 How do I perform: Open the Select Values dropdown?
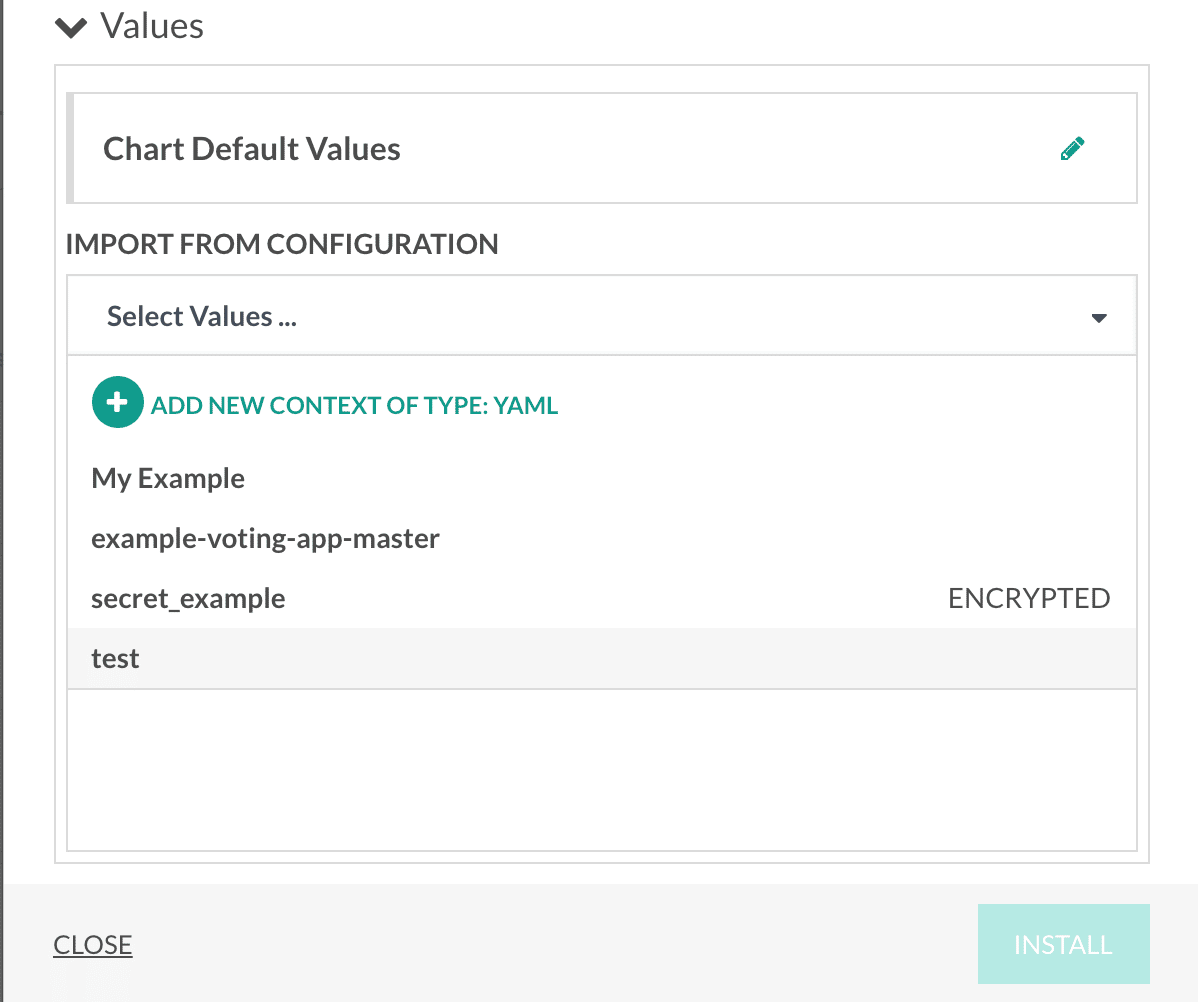click(x=602, y=316)
